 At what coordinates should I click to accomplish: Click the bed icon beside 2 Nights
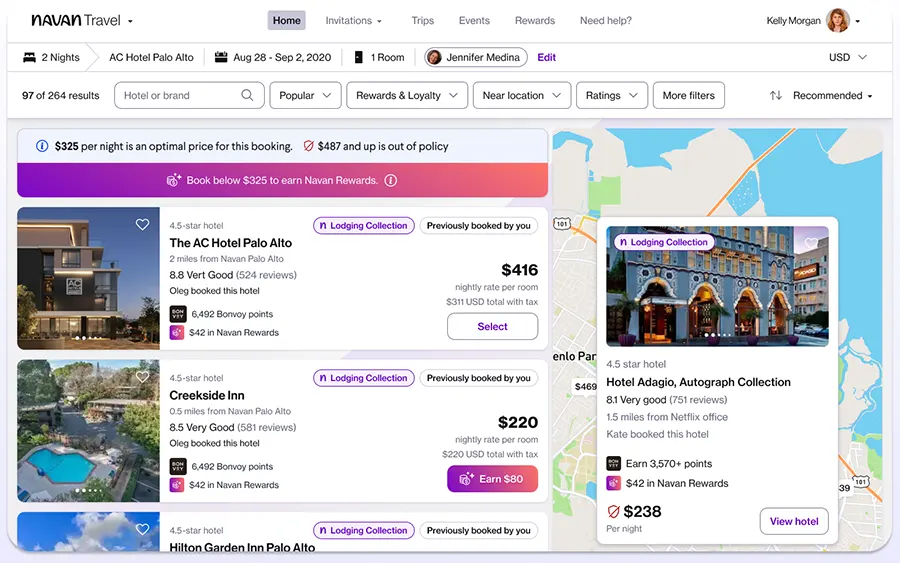[27, 57]
